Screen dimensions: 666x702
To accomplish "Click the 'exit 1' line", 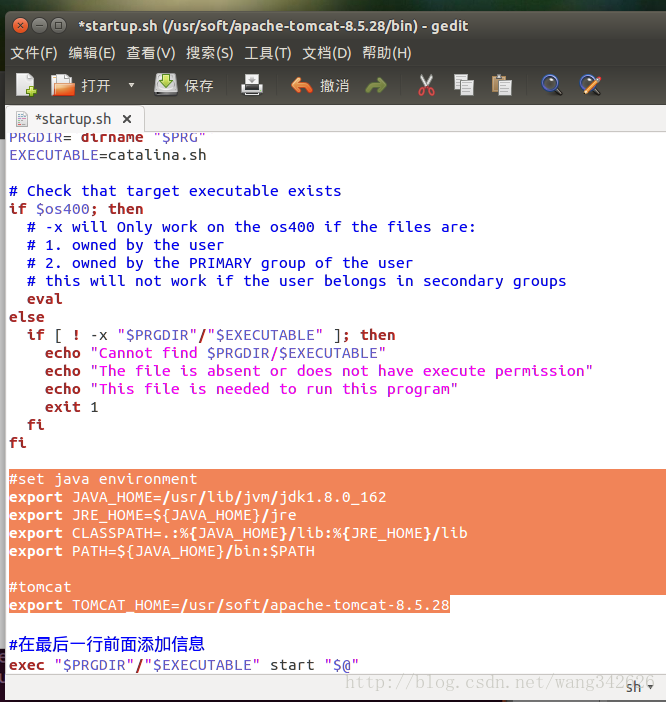I will (71, 407).
